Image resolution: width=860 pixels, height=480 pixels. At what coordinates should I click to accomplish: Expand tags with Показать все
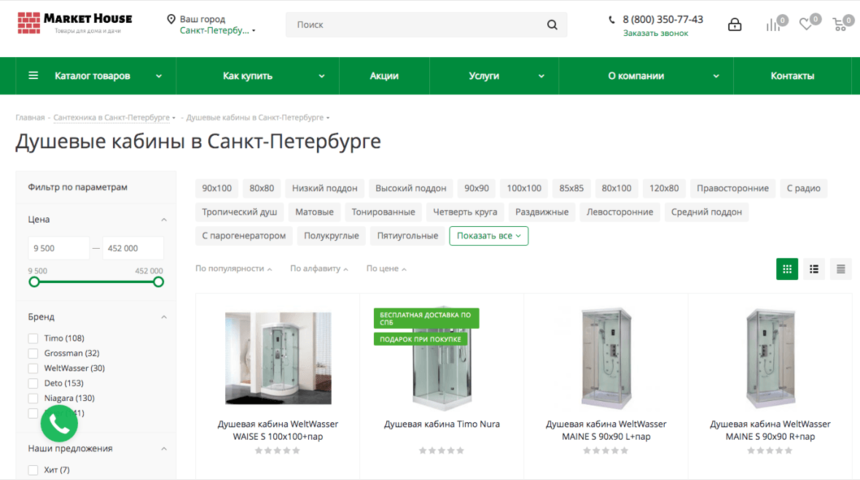tap(489, 236)
